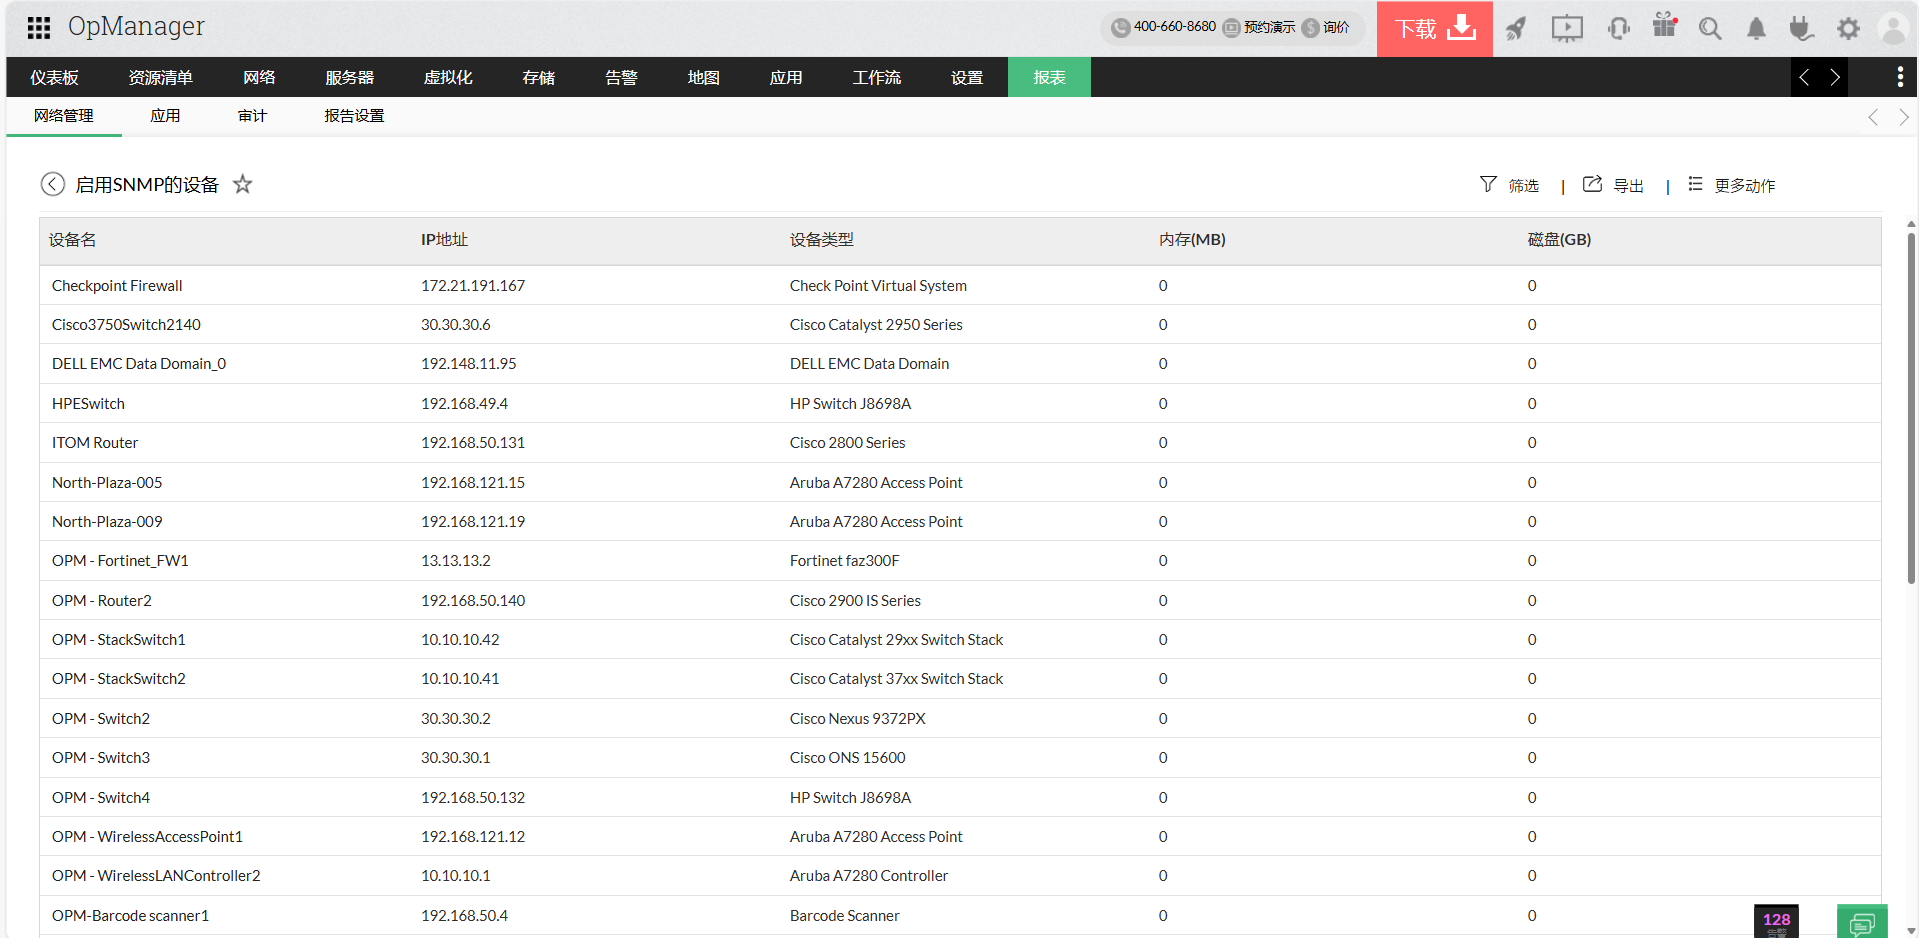Switch to the 审计 audit tab
The height and width of the screenshot is (938, 1919).
coord(252,116)
